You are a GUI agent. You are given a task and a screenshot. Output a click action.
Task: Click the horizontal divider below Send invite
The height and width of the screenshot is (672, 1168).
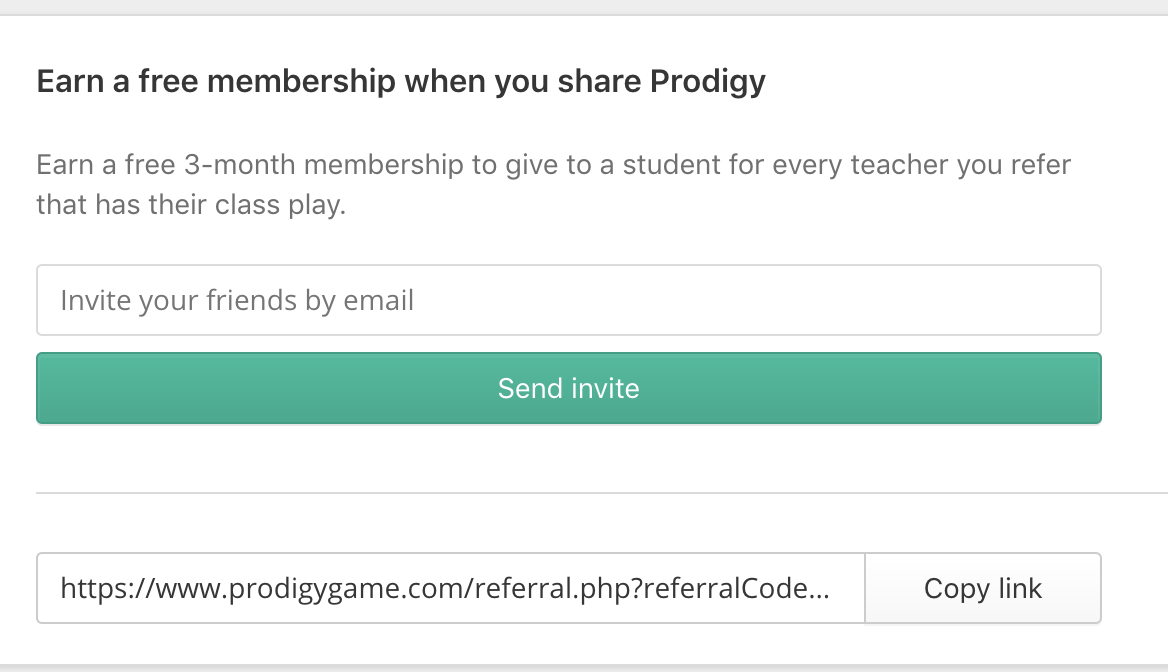click(x=600, y=493)
